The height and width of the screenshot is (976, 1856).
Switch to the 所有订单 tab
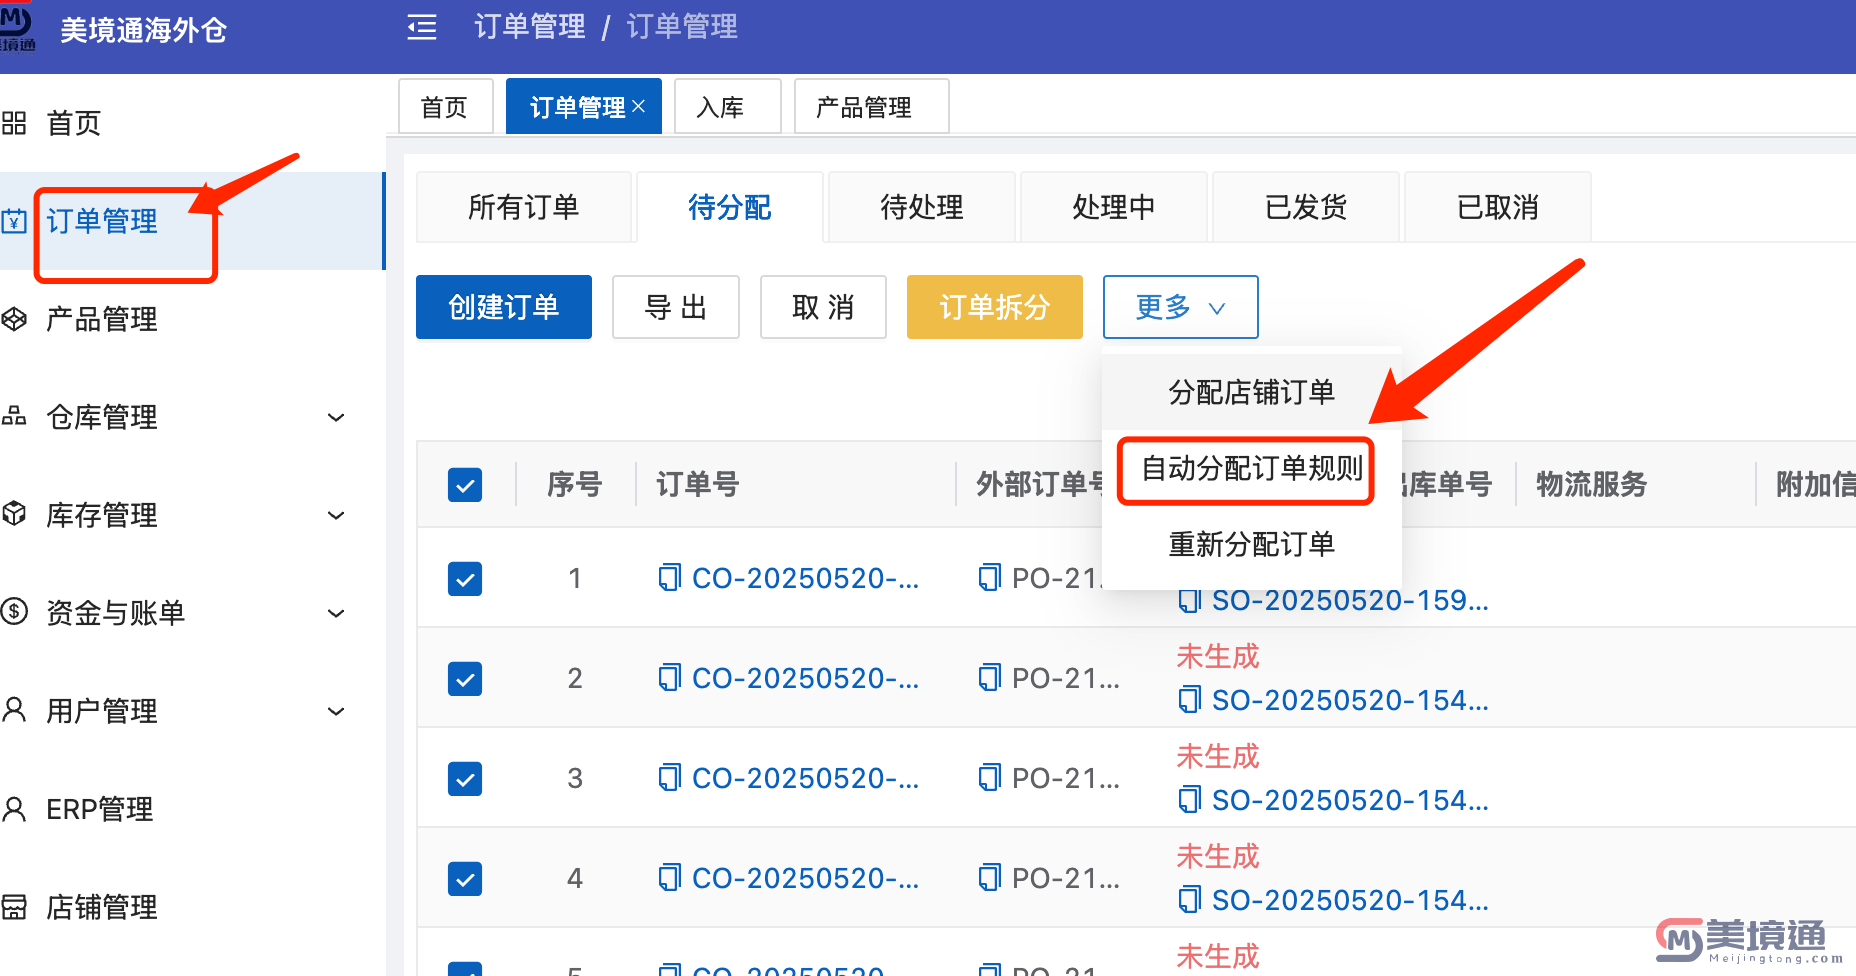point(524,207)
